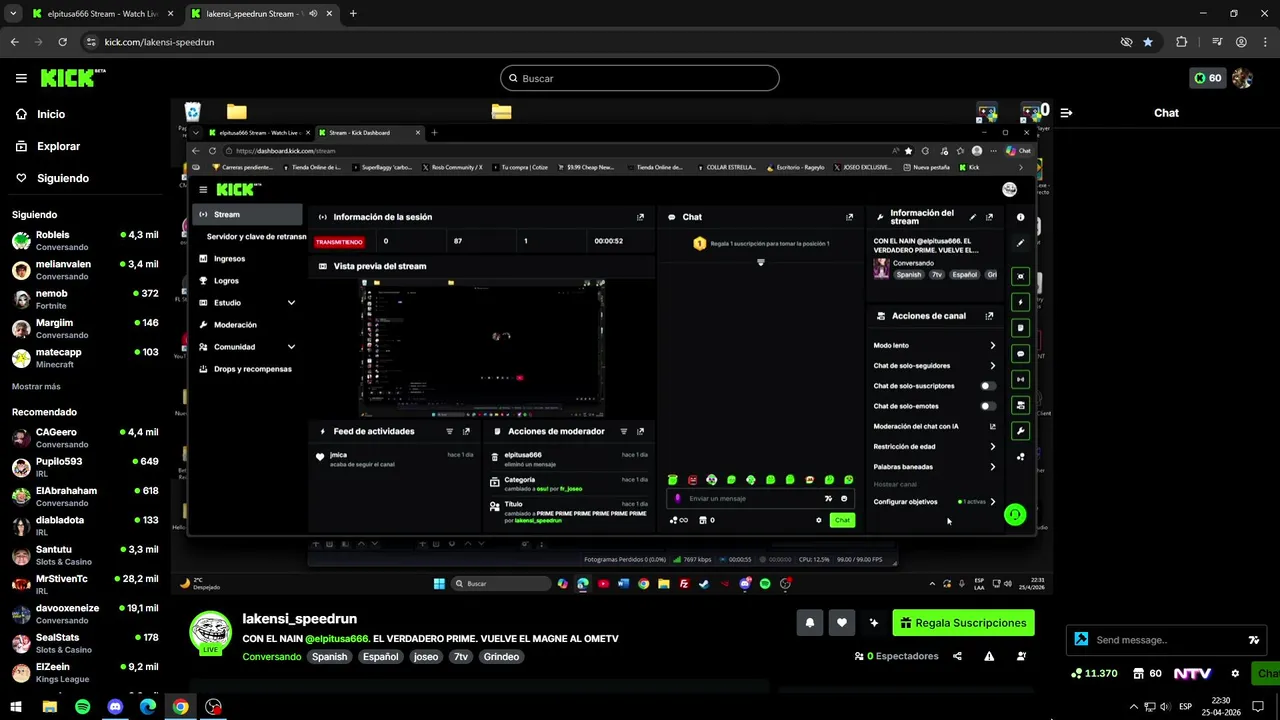Open the chat shop icon showing 60
This screenshot has height=720, width=1280.
click(x=1147, y=674)
